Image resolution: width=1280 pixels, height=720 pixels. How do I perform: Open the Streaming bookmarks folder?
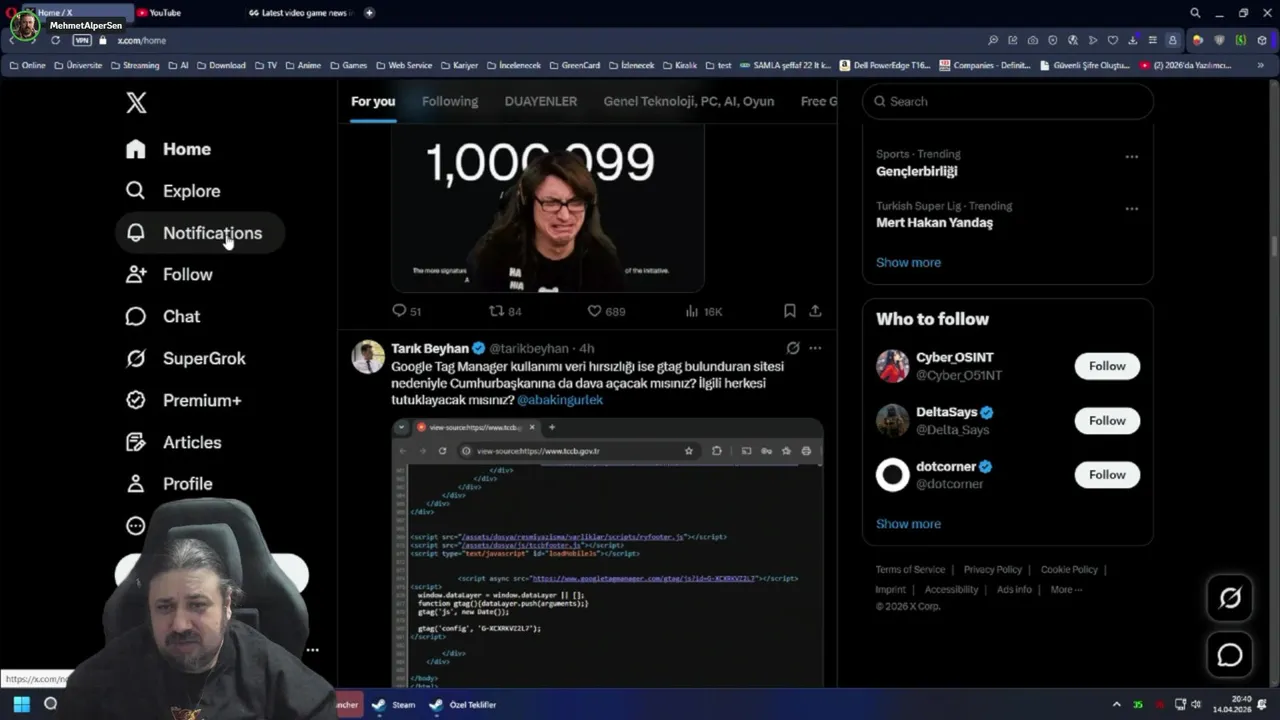click(134, 65)
